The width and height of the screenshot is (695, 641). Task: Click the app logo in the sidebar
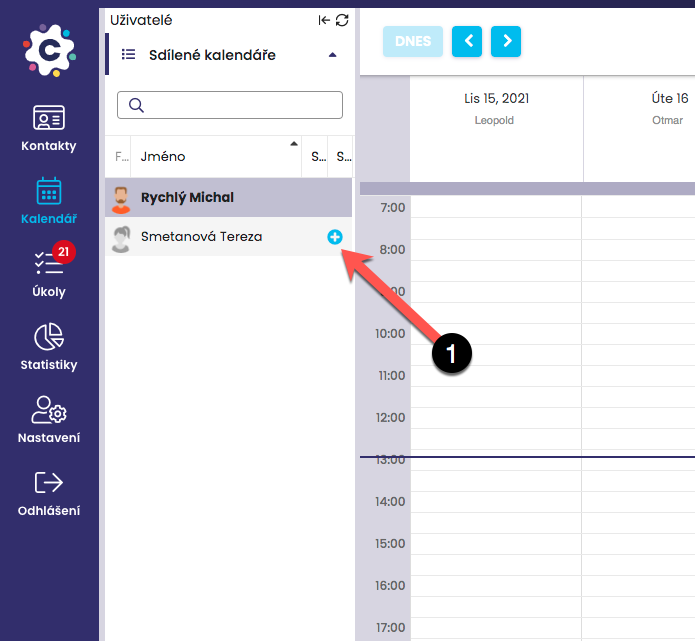click(x=49, y=51)
